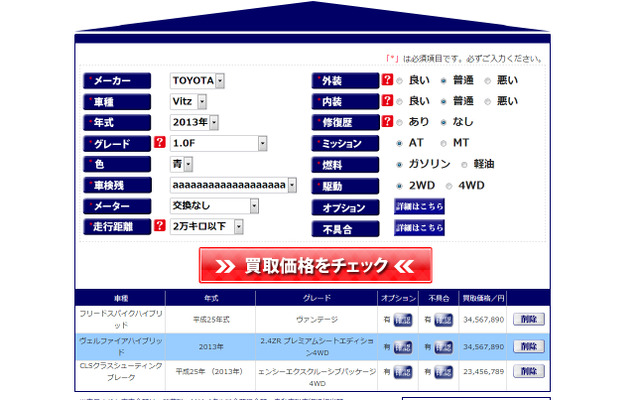Click the 23,456,789 price cell

(x=483, y=372)
